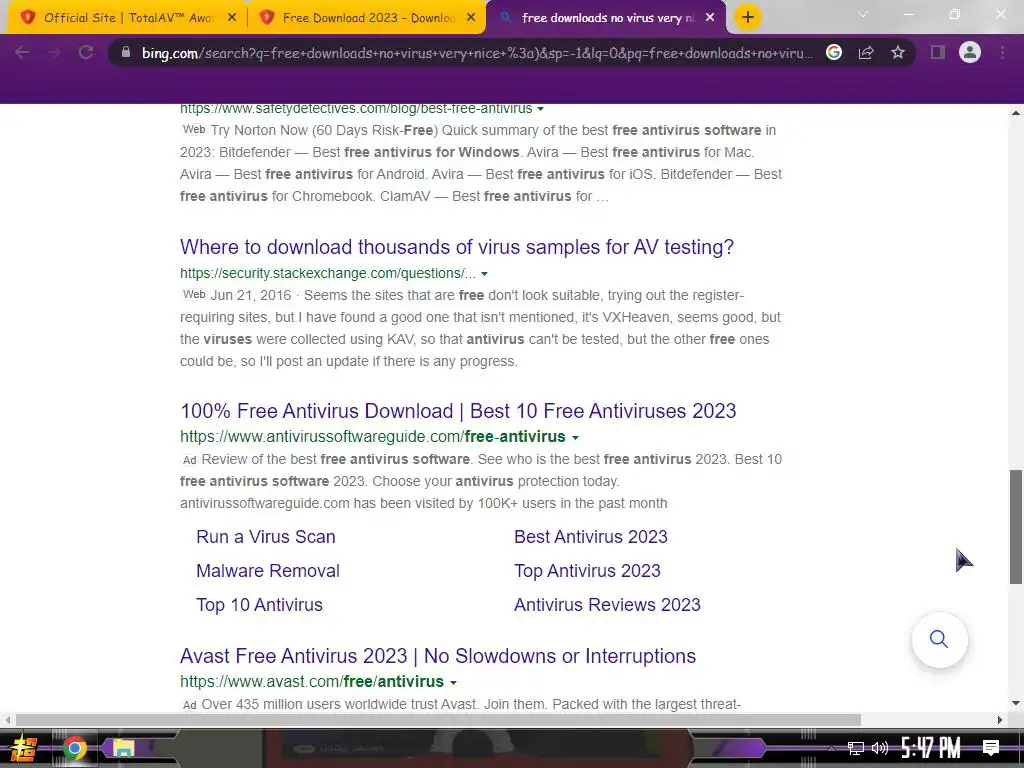
Task: Click avast.com free antivirus URL
Action: point(312,681)
